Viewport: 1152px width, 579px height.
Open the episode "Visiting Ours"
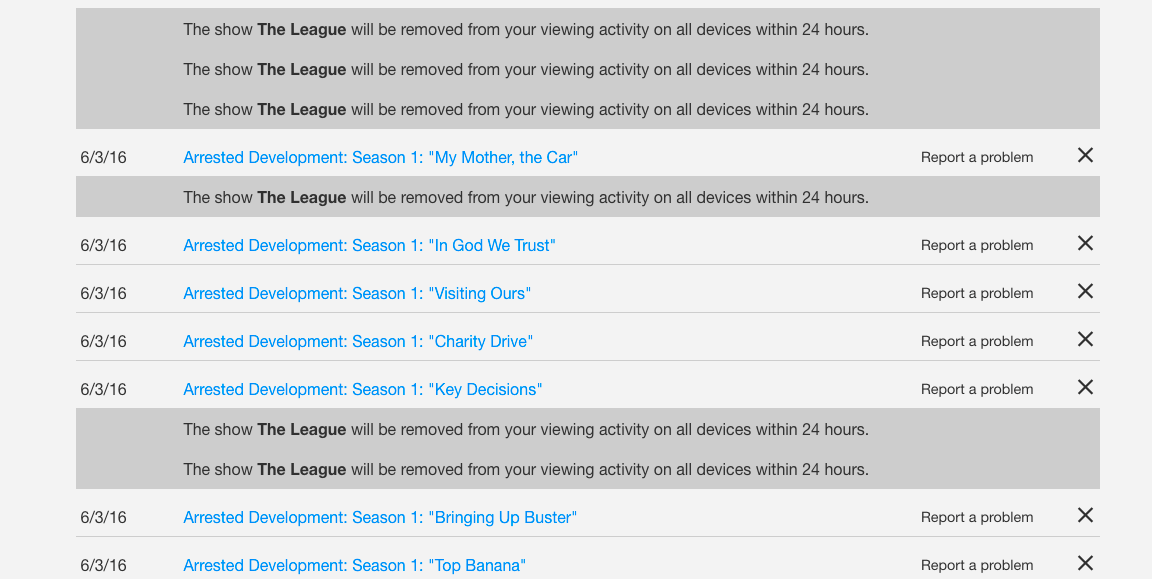(356, 293)
